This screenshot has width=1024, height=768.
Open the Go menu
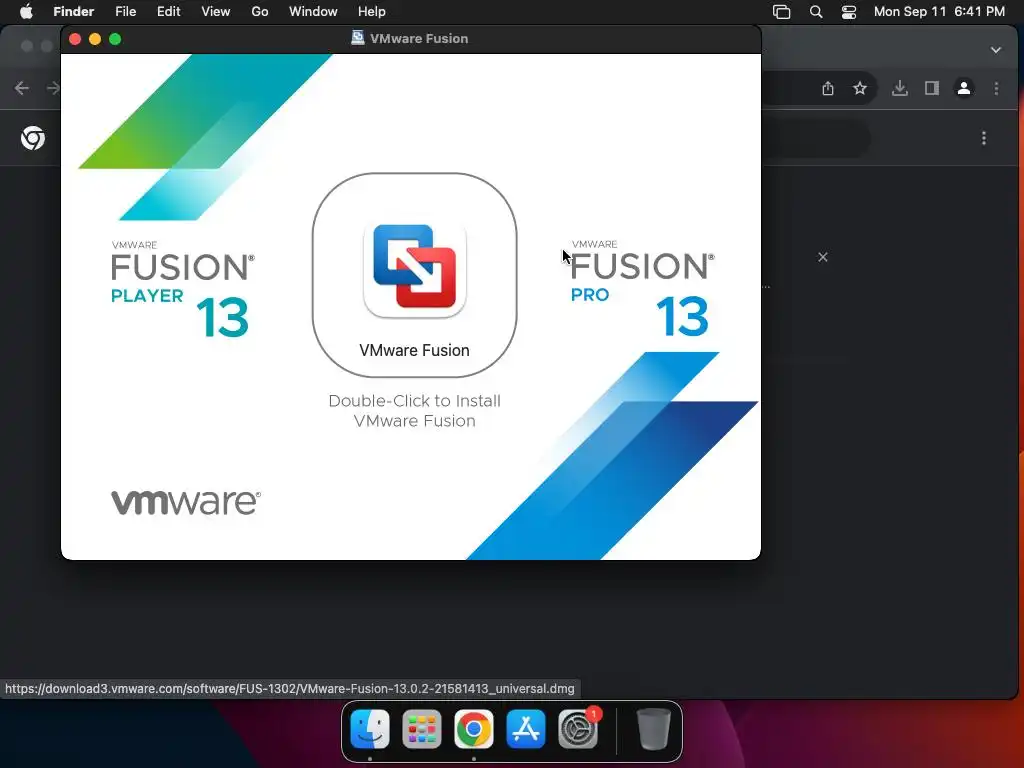tap(260, 12)
